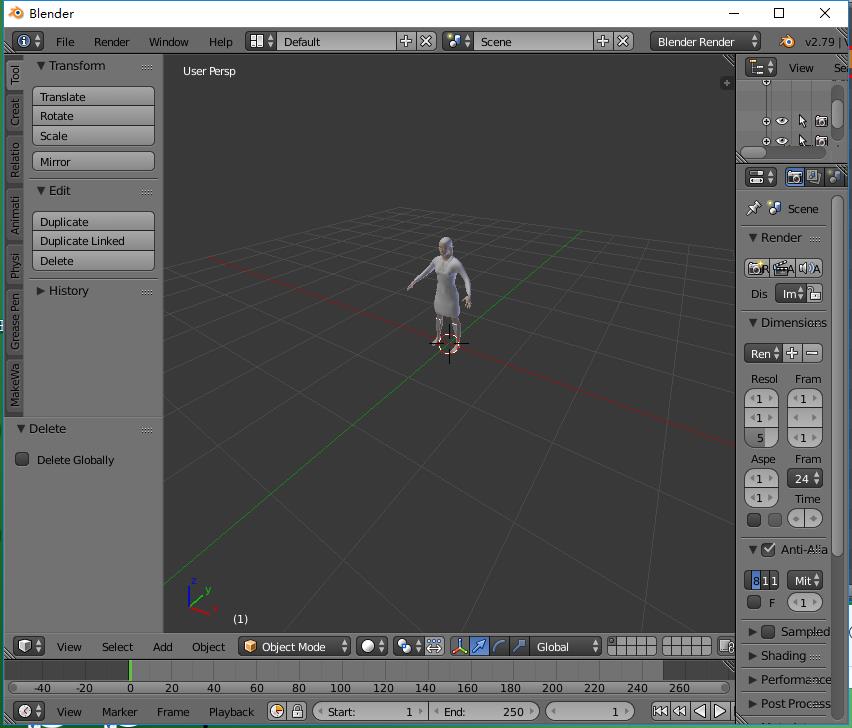Image resolution: width=852 pixels, height=728 pixels.
Task: Click the play animation forward button
Action: pos(719,711)
